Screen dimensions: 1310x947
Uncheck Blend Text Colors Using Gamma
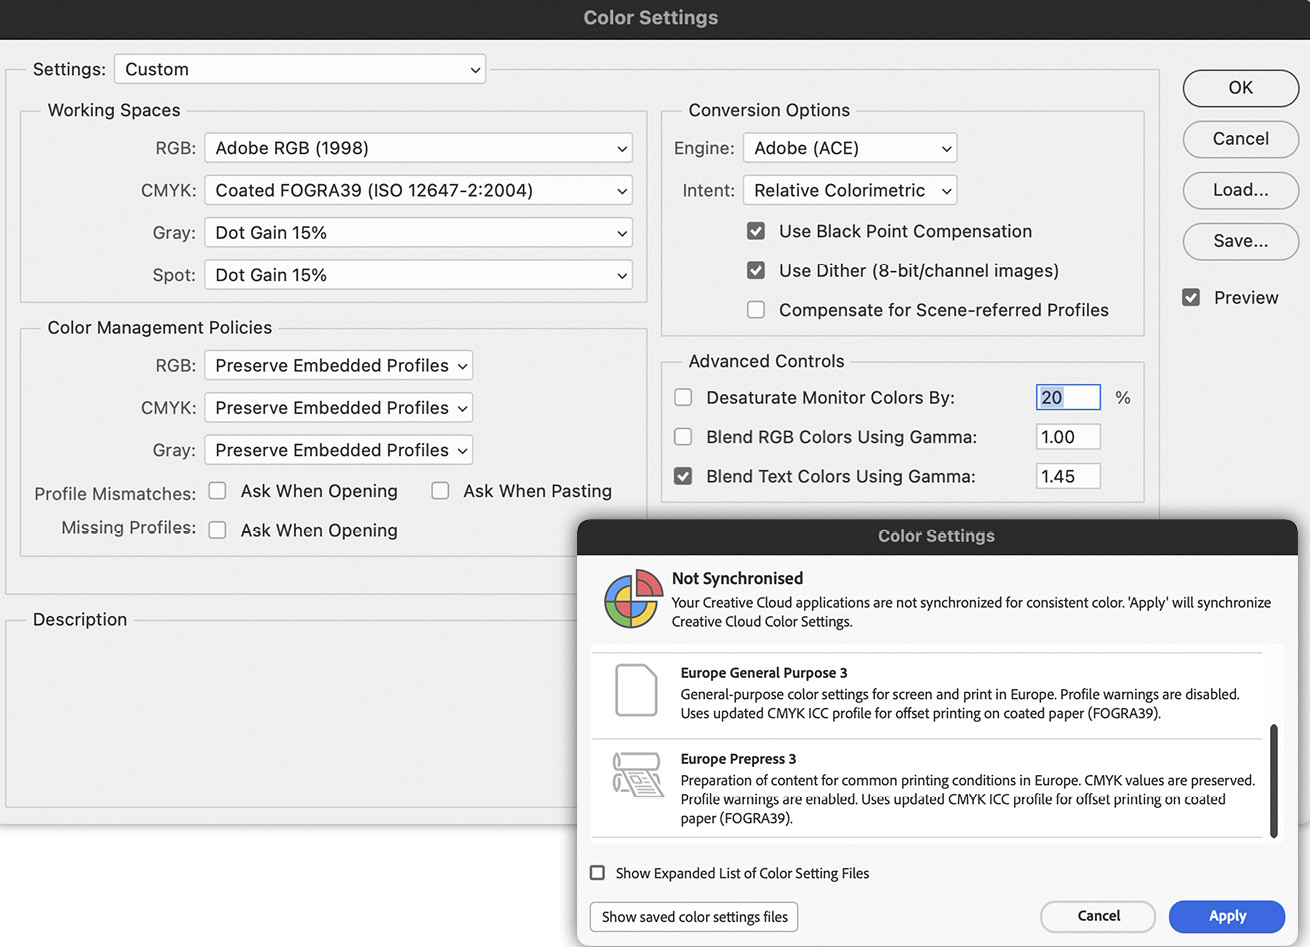pyautogui.click(x=683, y=476)
